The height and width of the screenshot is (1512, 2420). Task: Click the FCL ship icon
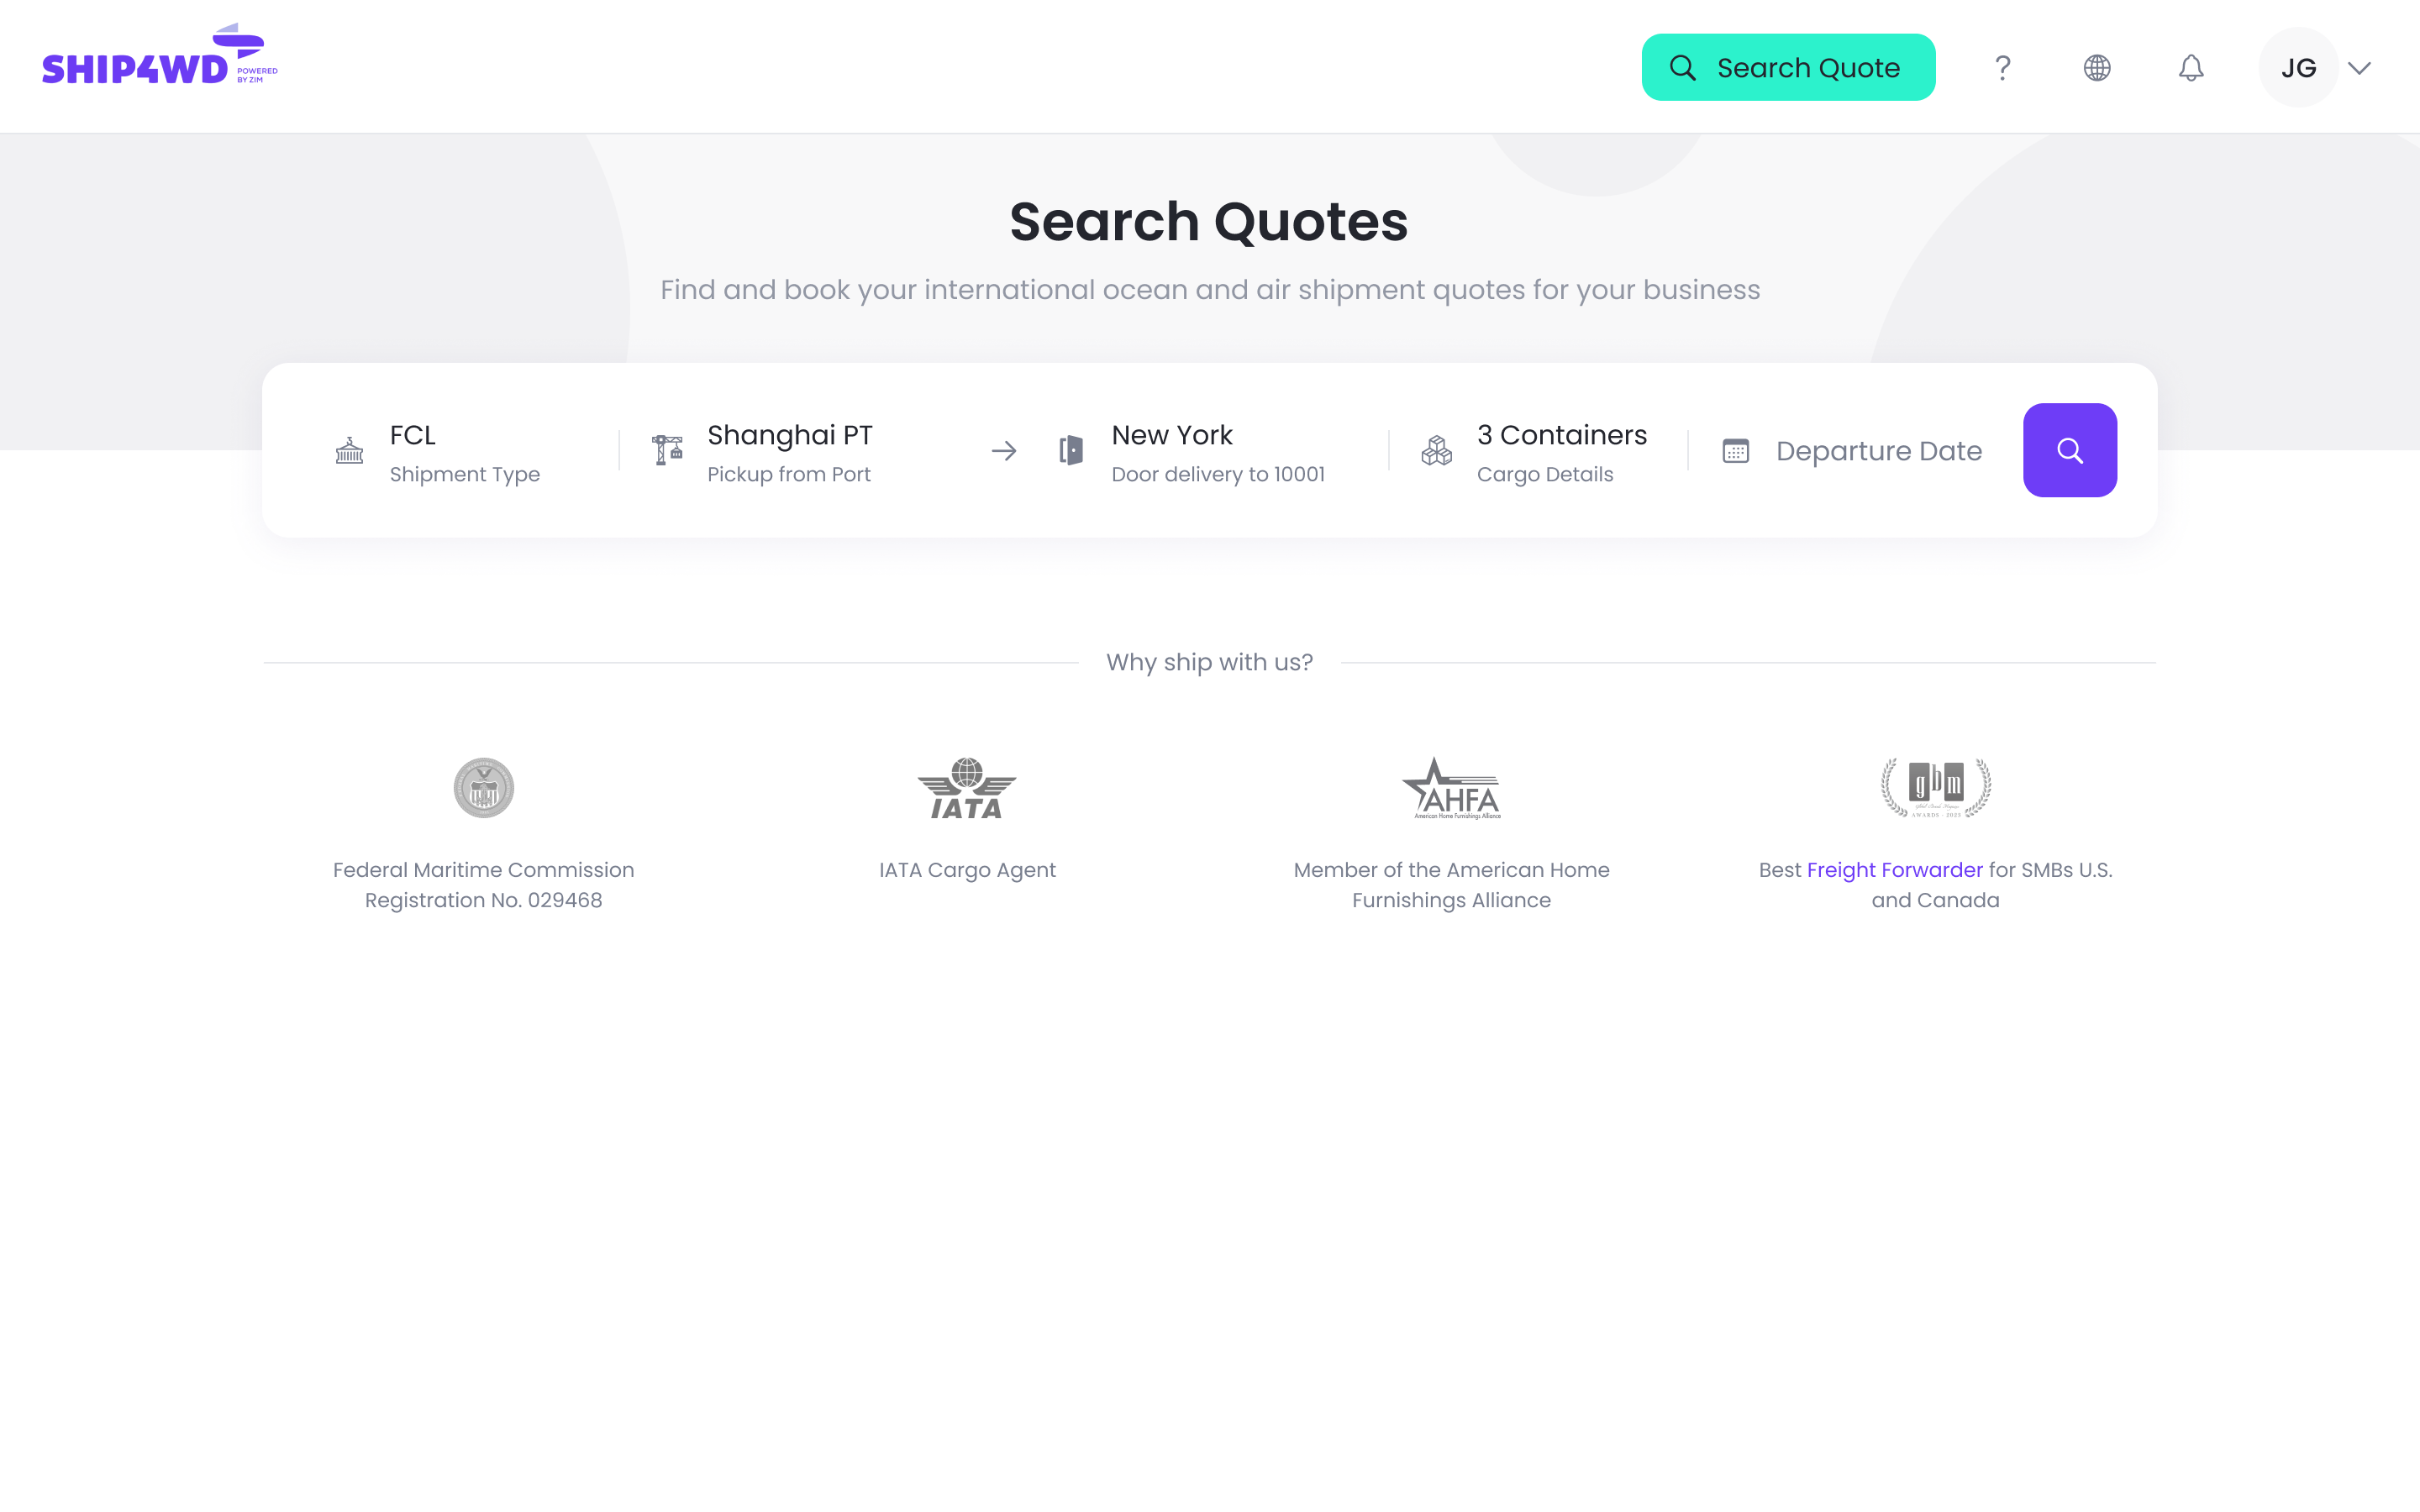[349, 451]
